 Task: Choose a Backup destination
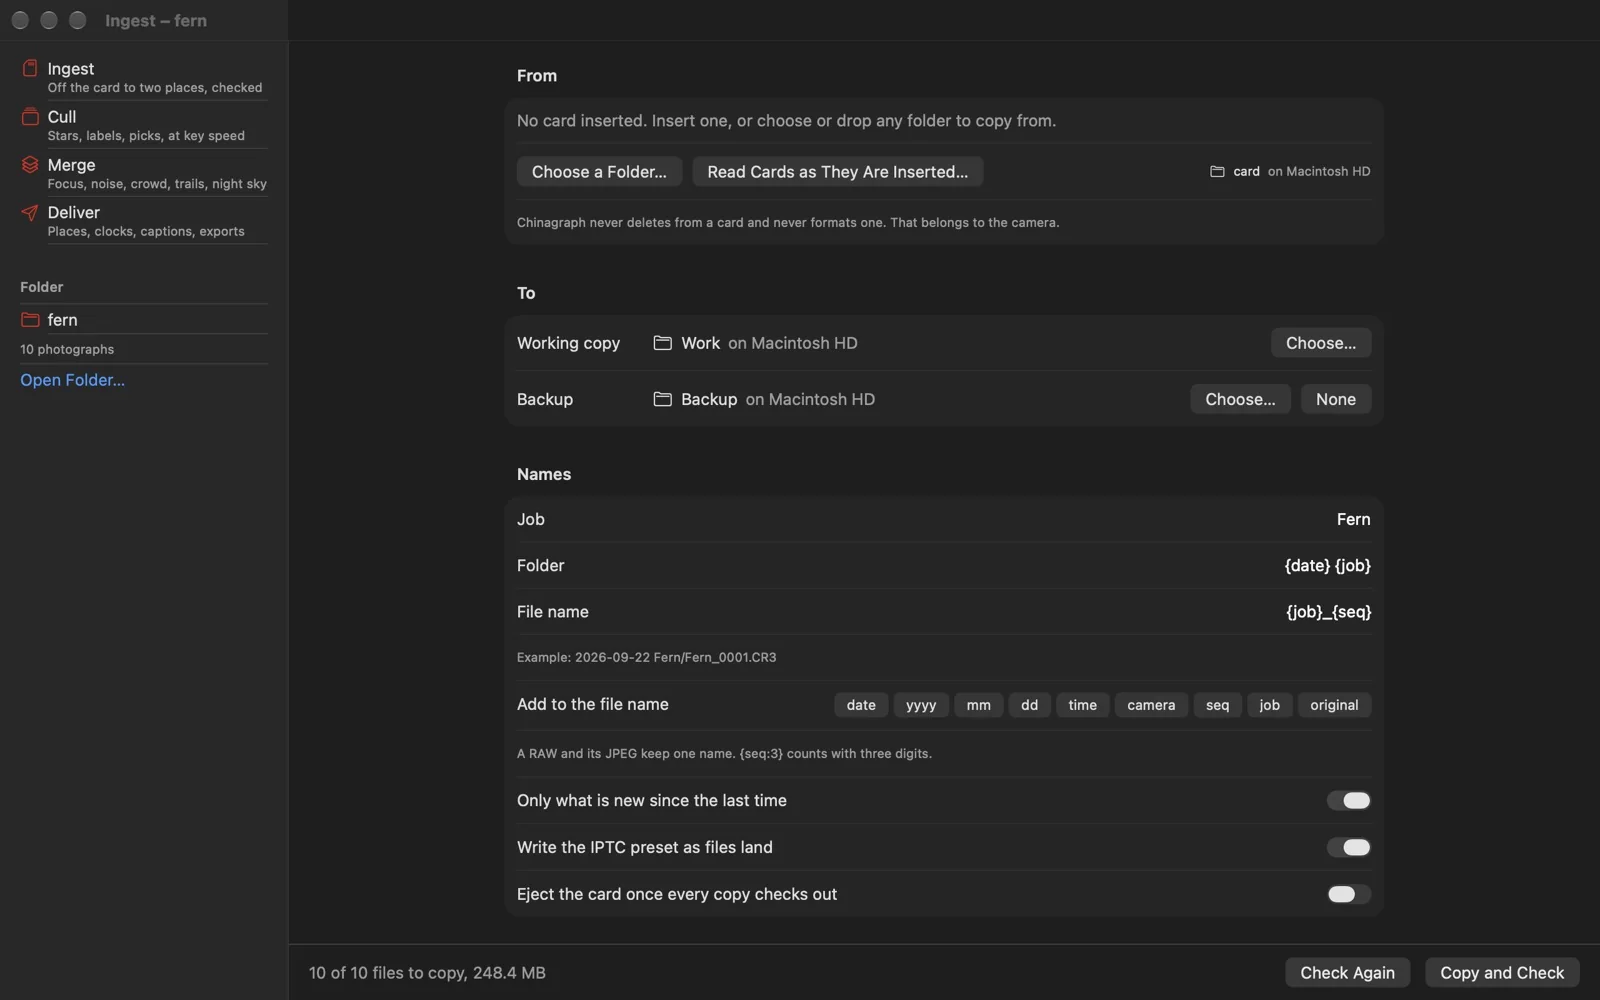click(1240, 399)
